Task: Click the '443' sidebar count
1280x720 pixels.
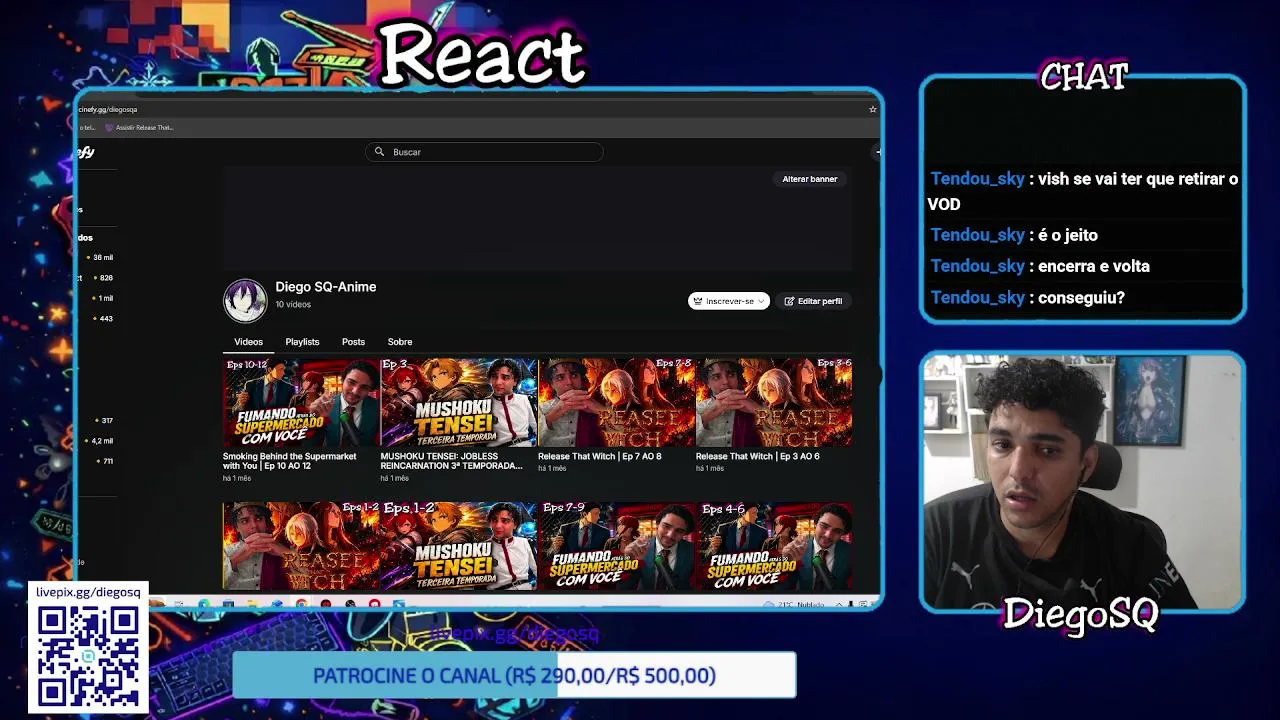Action: (x=106, y=319)
